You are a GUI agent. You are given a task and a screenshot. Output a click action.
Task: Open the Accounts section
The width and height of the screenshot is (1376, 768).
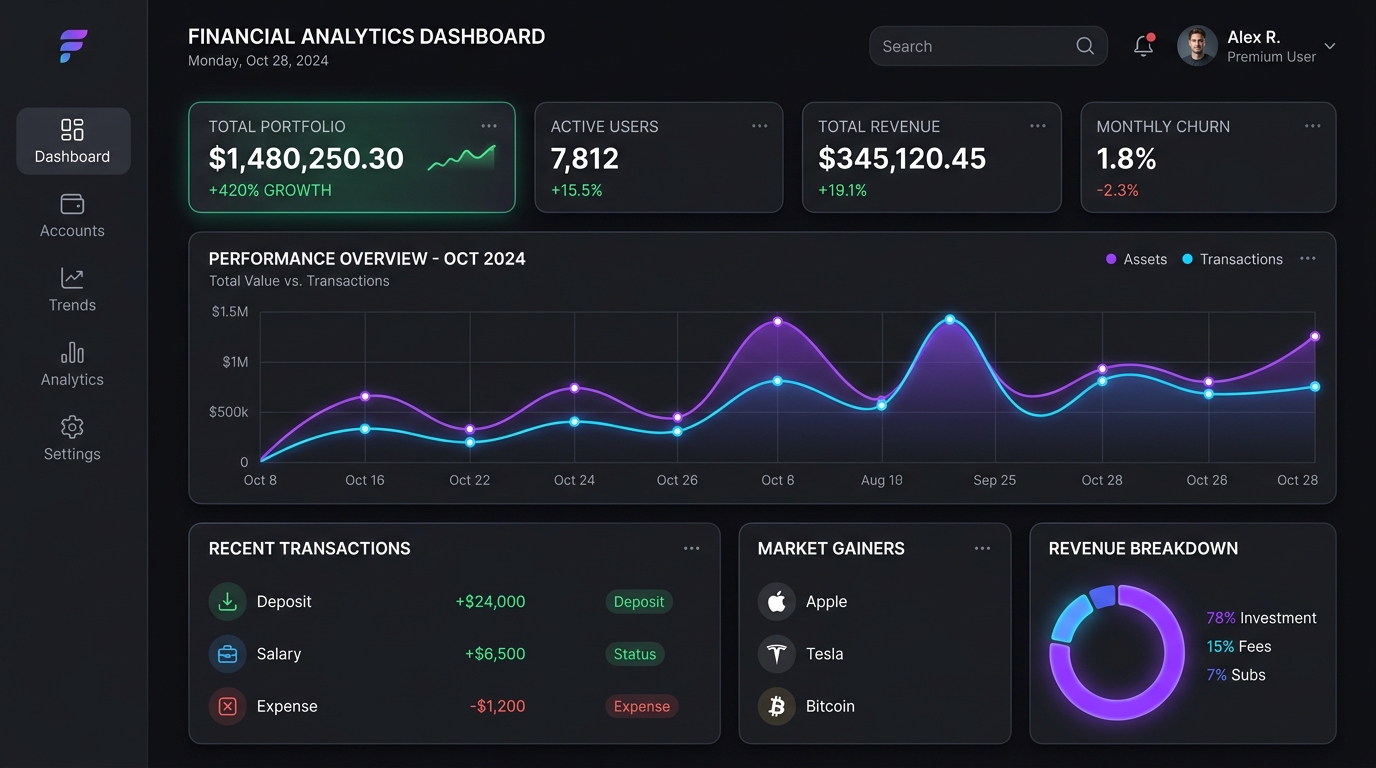click(x=72, y=216)
